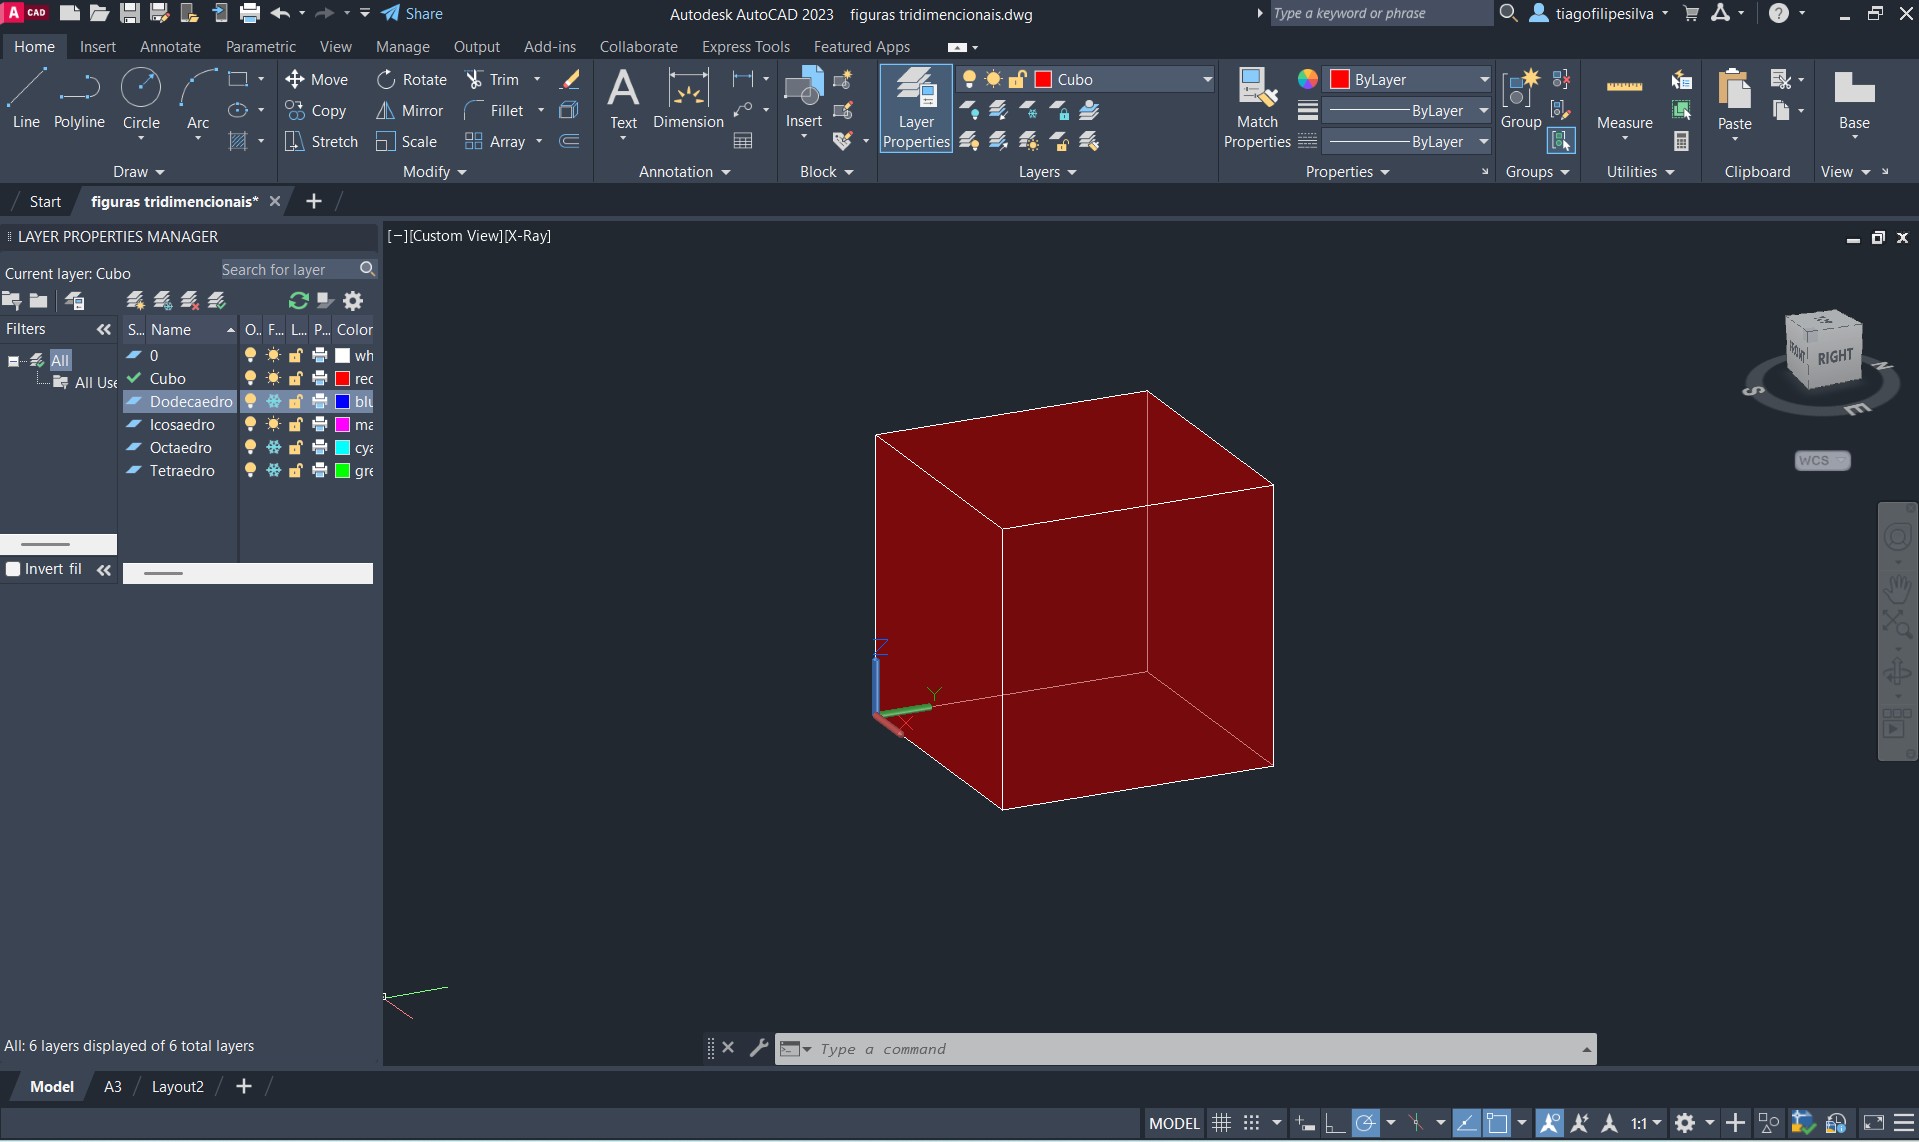Enable the Invert filter checkbox
The image size is (1919, 1142).
point(13,569)
